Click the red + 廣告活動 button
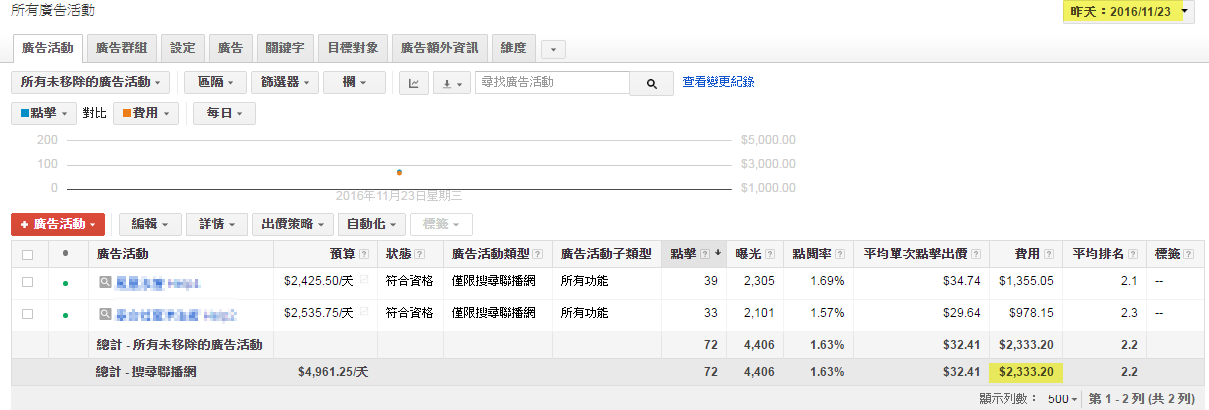This screenshot has height=410, width=1209. pos(58,225)
